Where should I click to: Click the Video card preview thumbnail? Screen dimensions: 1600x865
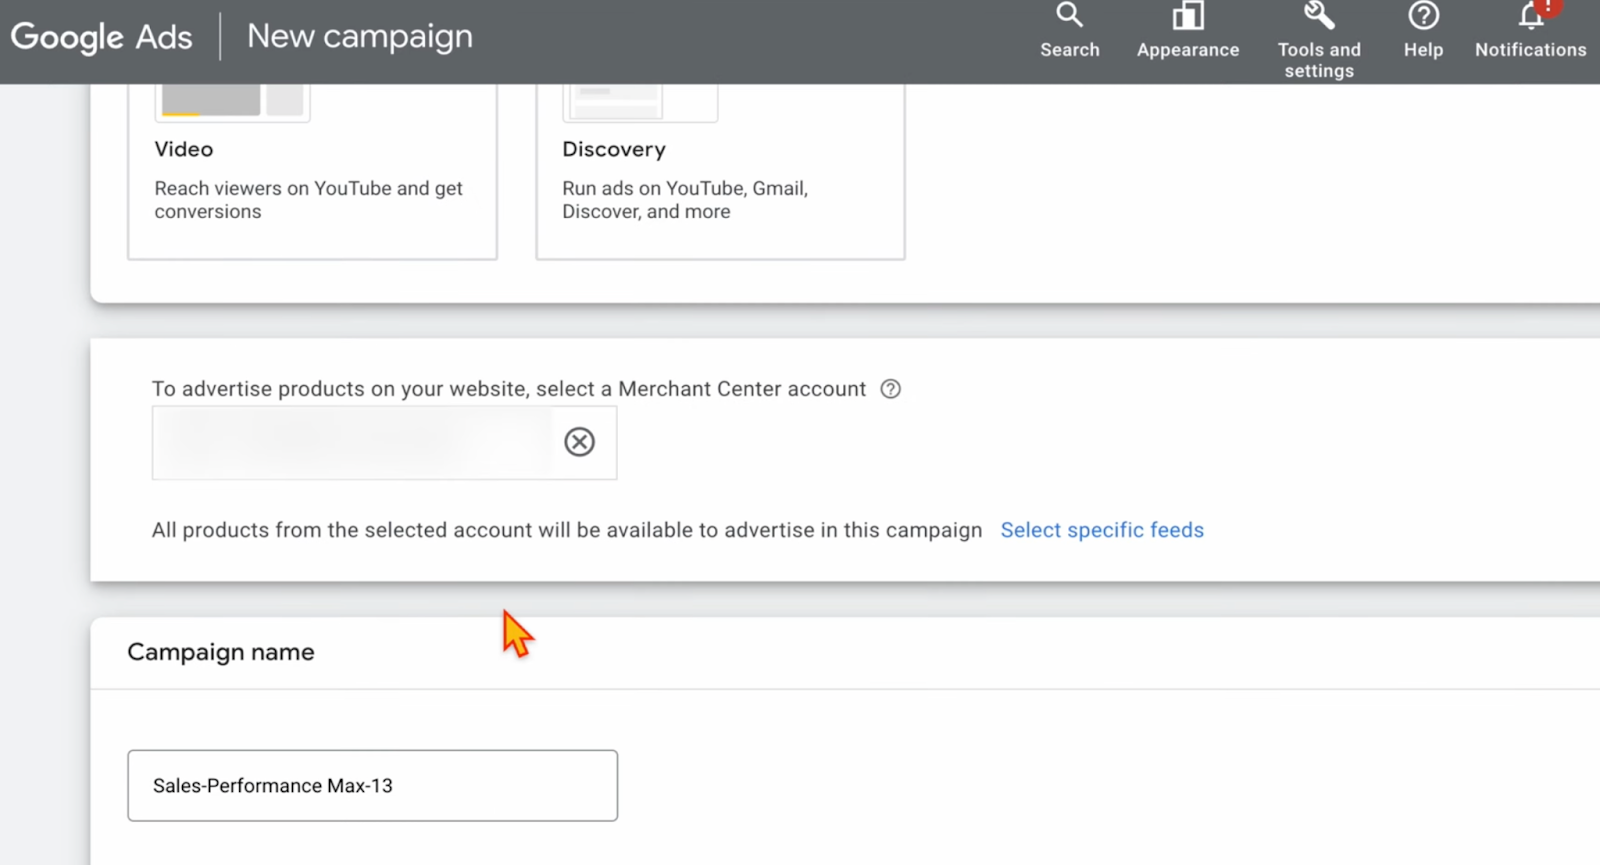pos(232,101)
